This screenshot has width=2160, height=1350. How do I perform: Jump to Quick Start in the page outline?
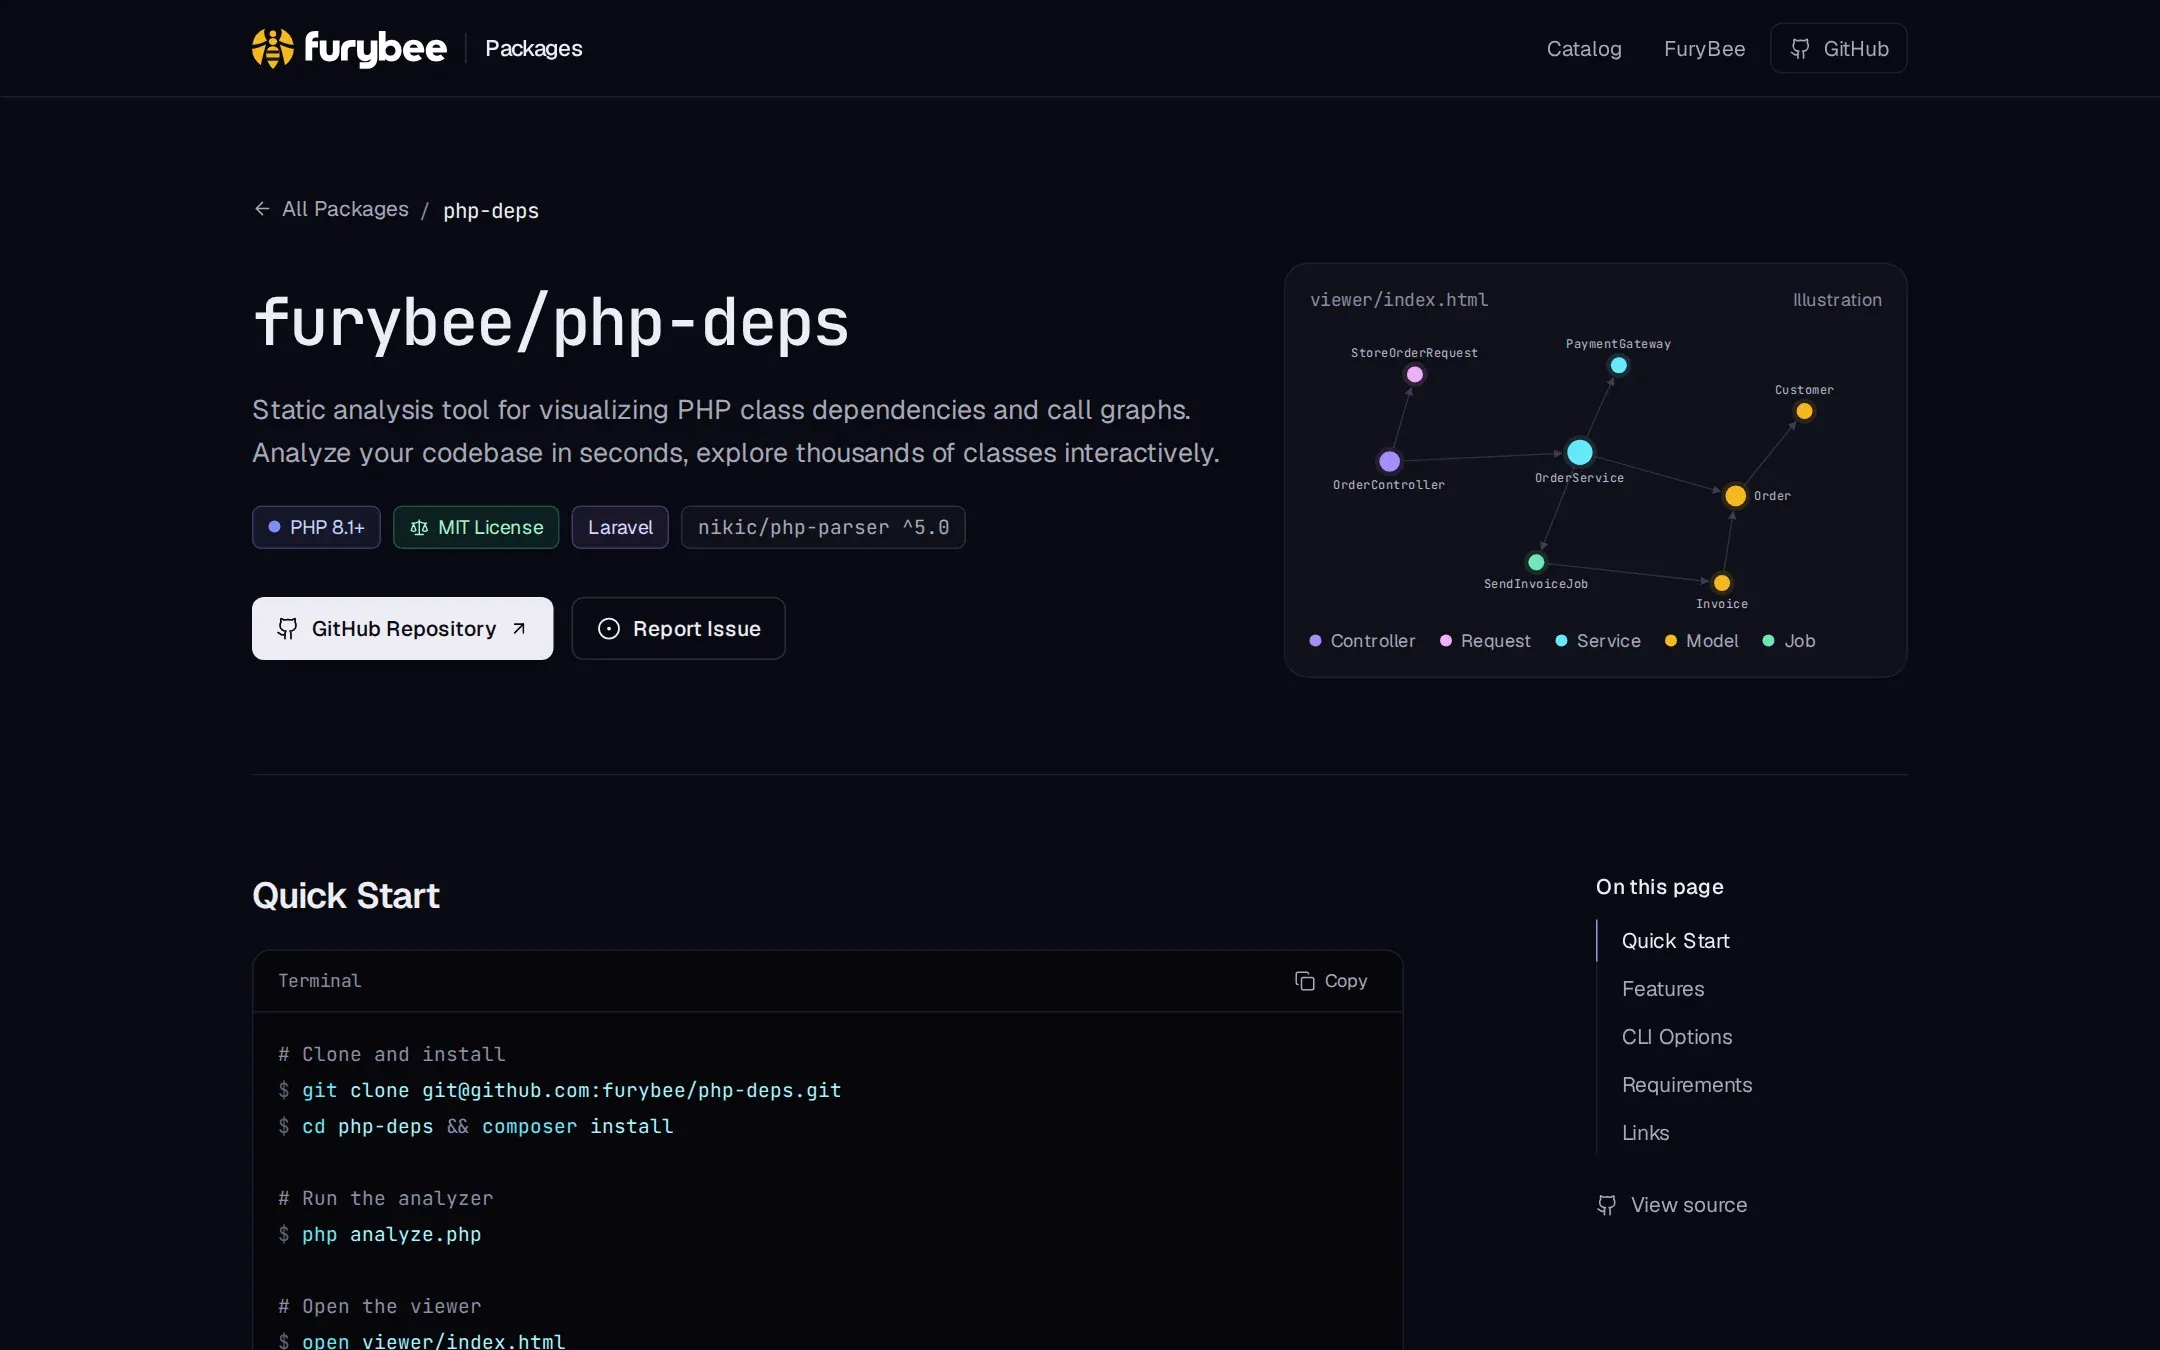pos(1675,940)
